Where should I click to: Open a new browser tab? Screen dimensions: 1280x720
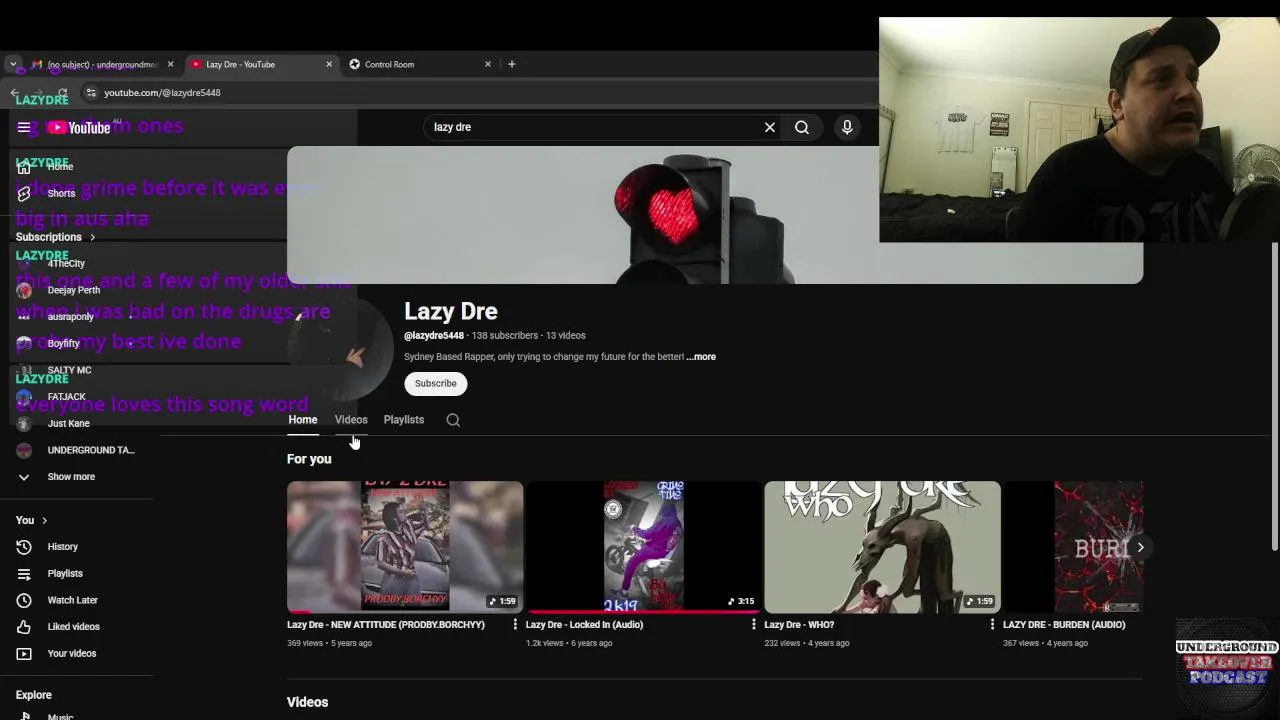click(512, 64)
